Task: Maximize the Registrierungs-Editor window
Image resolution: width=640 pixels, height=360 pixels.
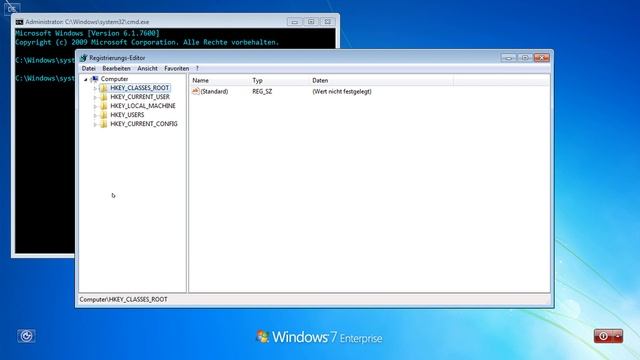Action: [525, 58]
